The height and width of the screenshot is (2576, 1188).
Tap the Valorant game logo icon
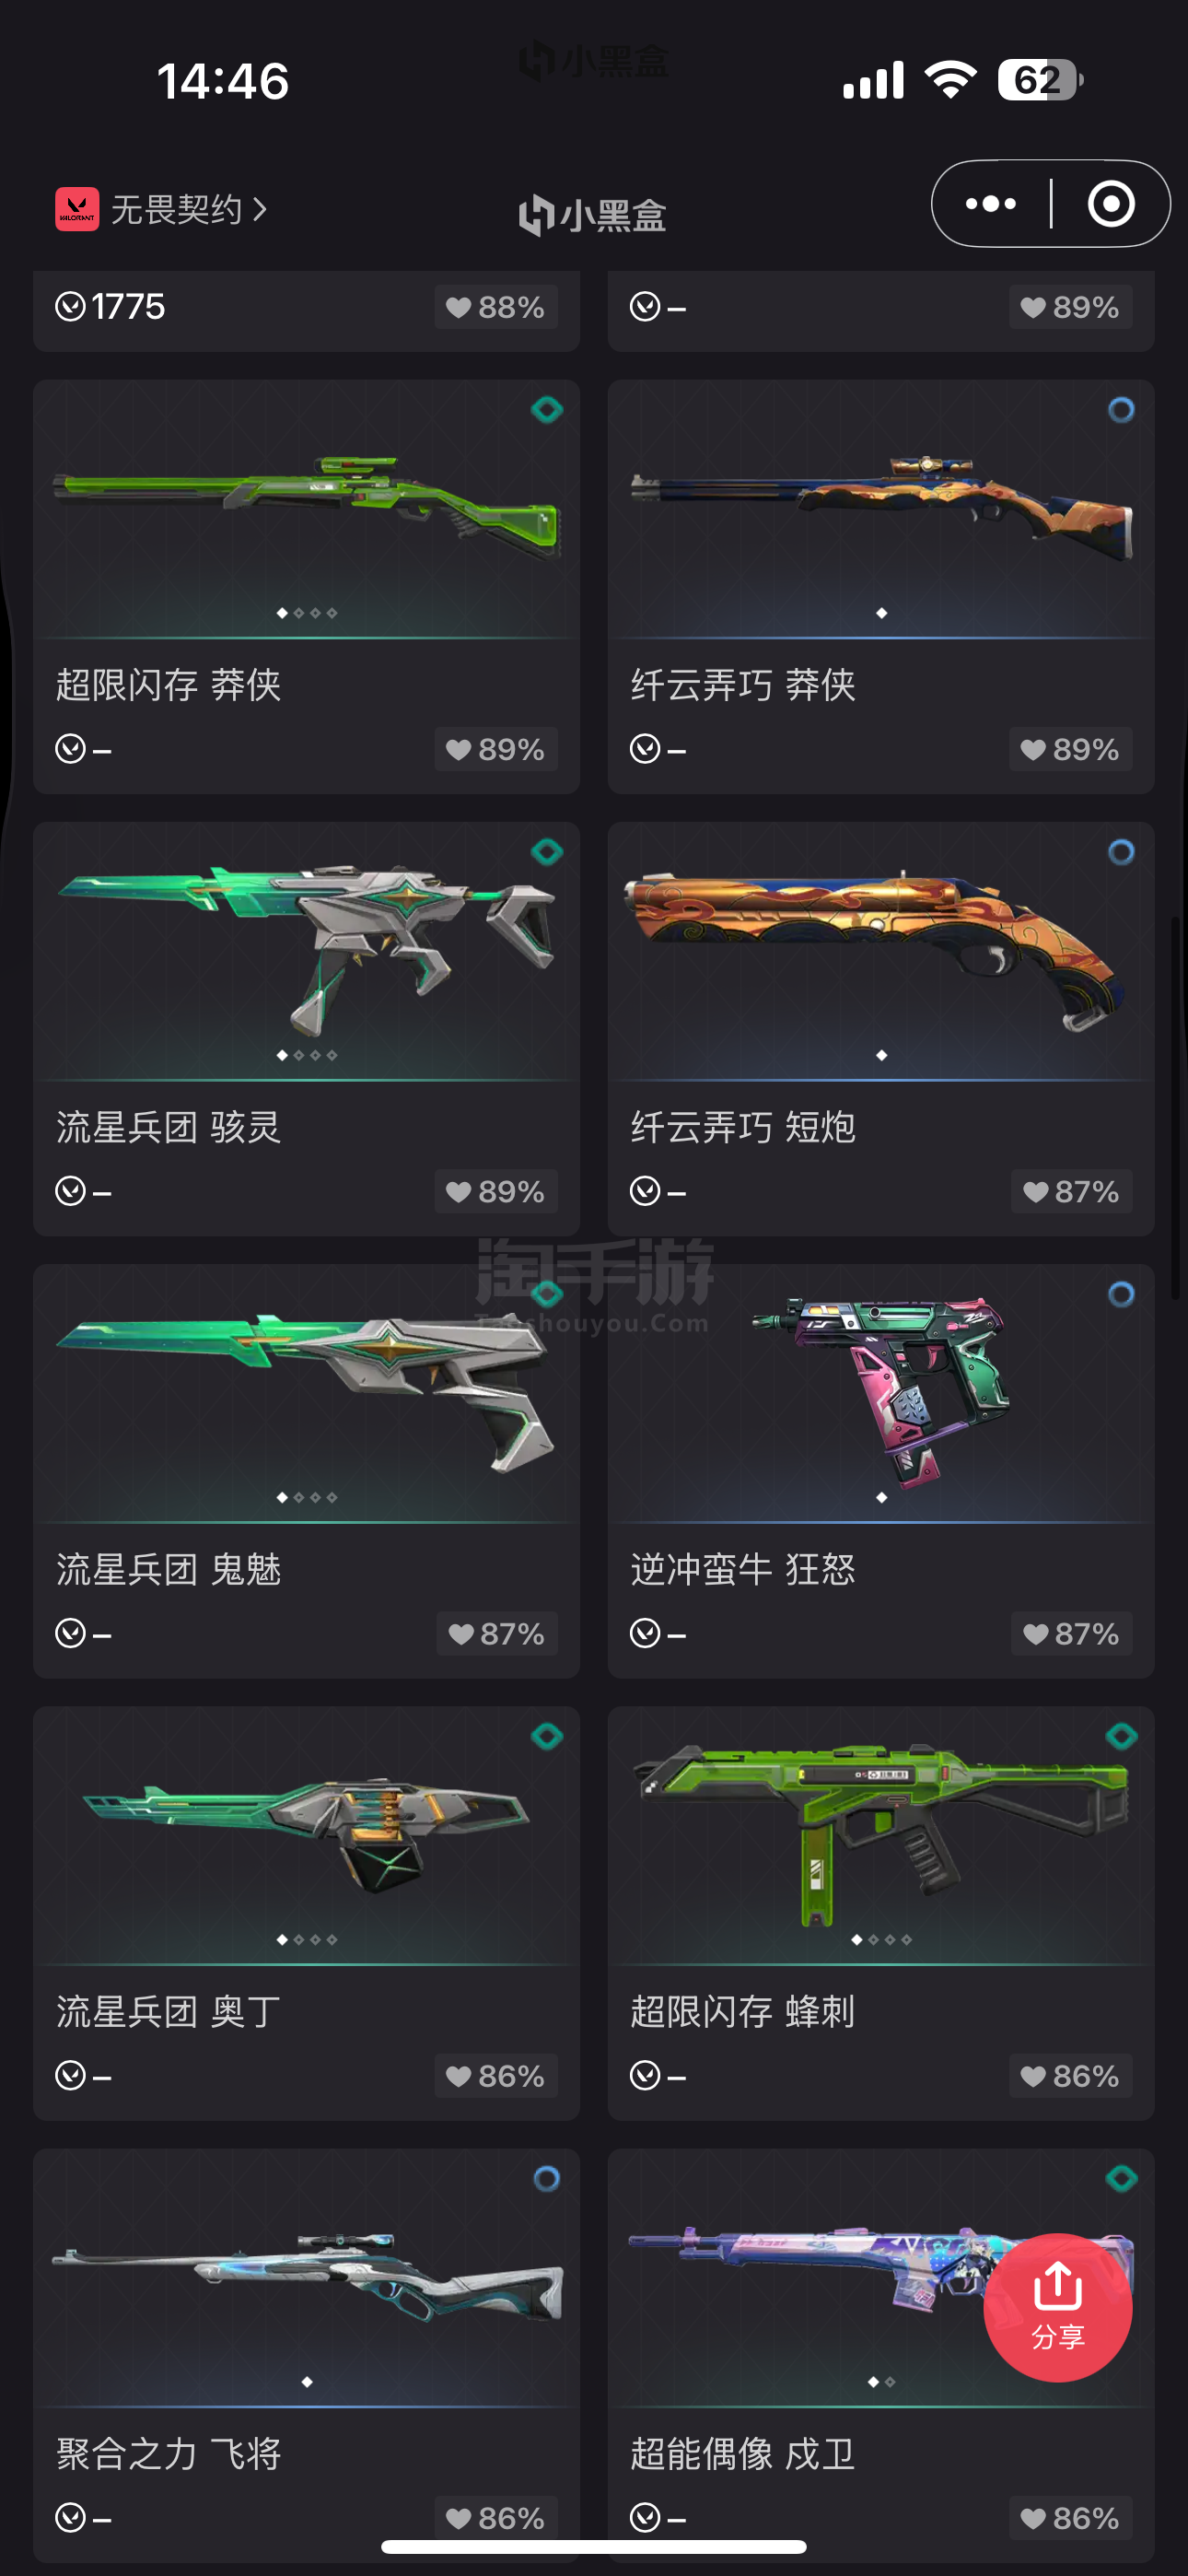click(77, 209)
